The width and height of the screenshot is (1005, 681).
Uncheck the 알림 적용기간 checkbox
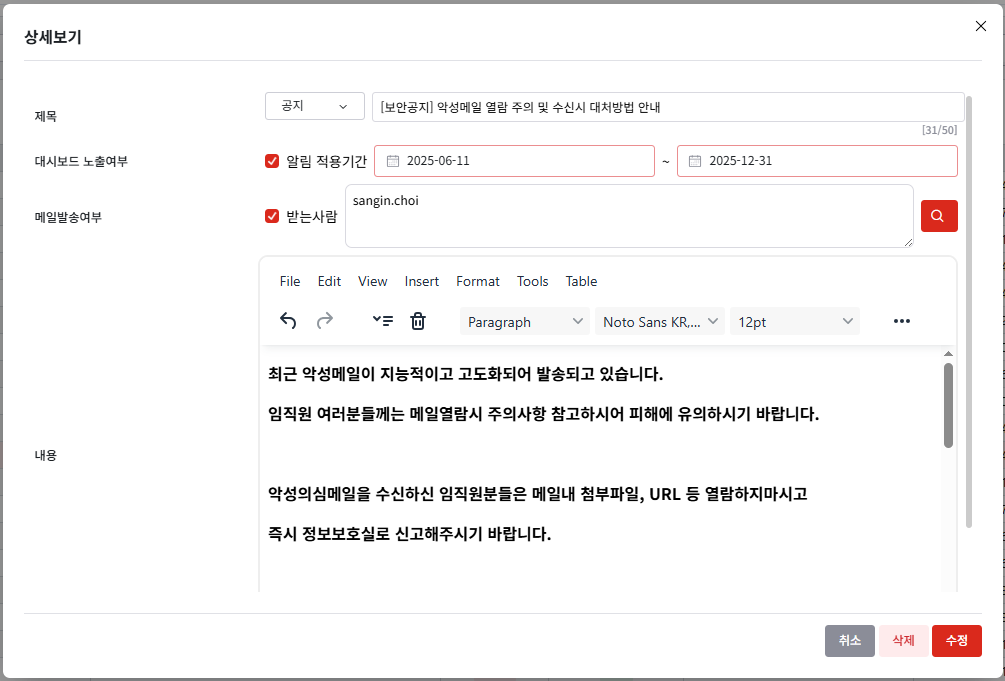[272, 161]
